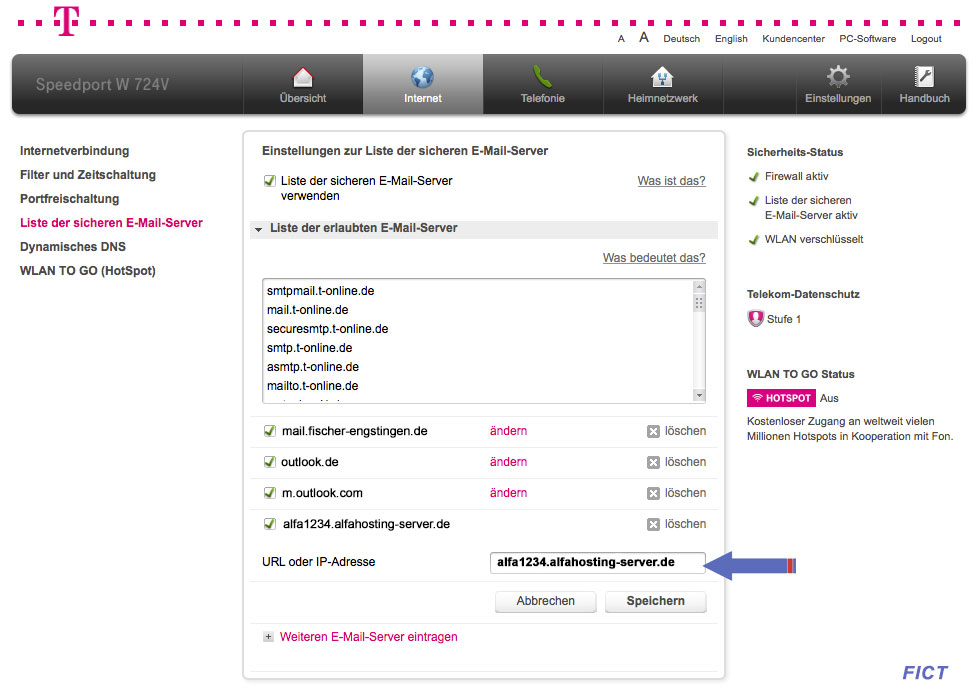Image resolution: width=975 pixels, height=698 pixels.
Task: Click Logout in the top bar
Action: pos(926,39)
